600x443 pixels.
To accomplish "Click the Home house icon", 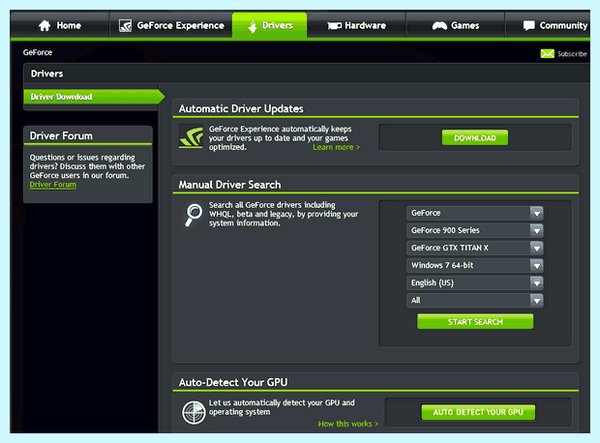I will tap(44, 26).
